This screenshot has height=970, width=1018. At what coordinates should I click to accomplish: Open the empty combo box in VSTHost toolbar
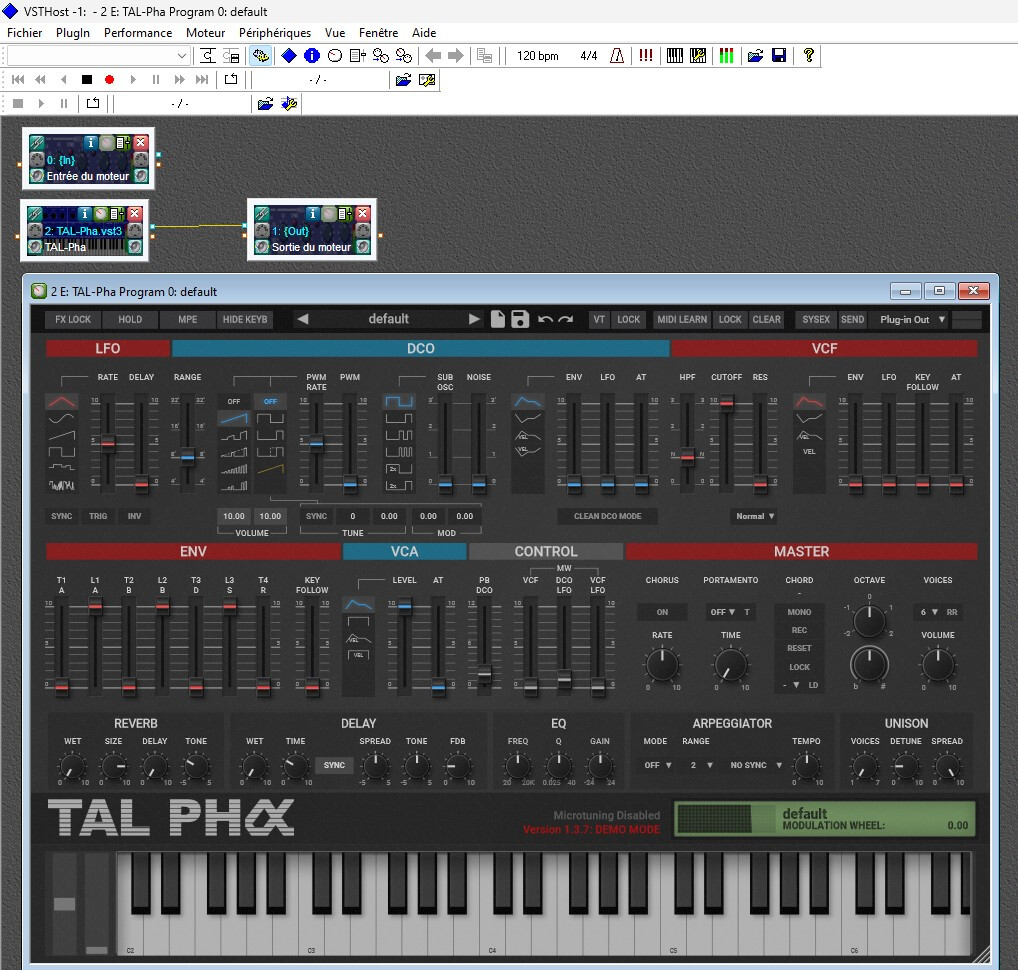coord(99,56)
